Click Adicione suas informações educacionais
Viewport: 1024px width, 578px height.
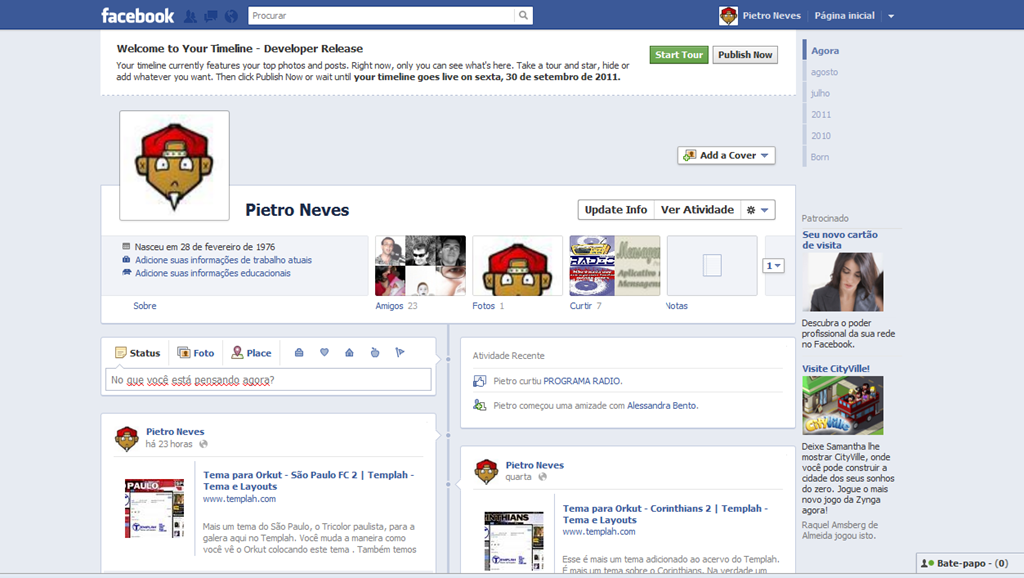213,273
